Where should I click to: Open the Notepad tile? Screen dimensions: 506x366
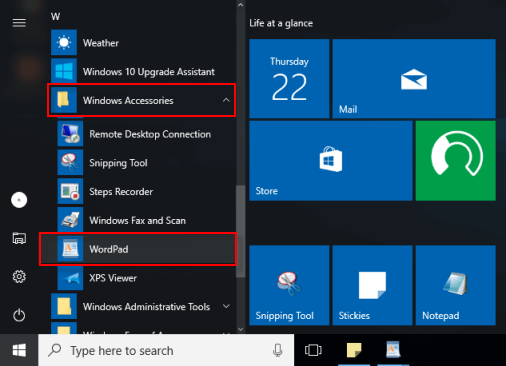[x=456, y=285]
